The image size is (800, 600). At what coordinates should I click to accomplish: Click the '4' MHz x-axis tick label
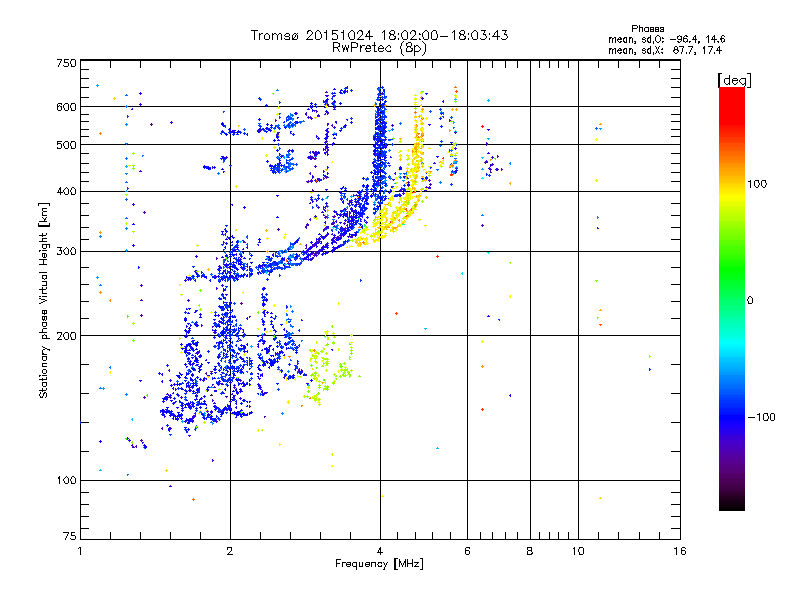tap(380, 551)
